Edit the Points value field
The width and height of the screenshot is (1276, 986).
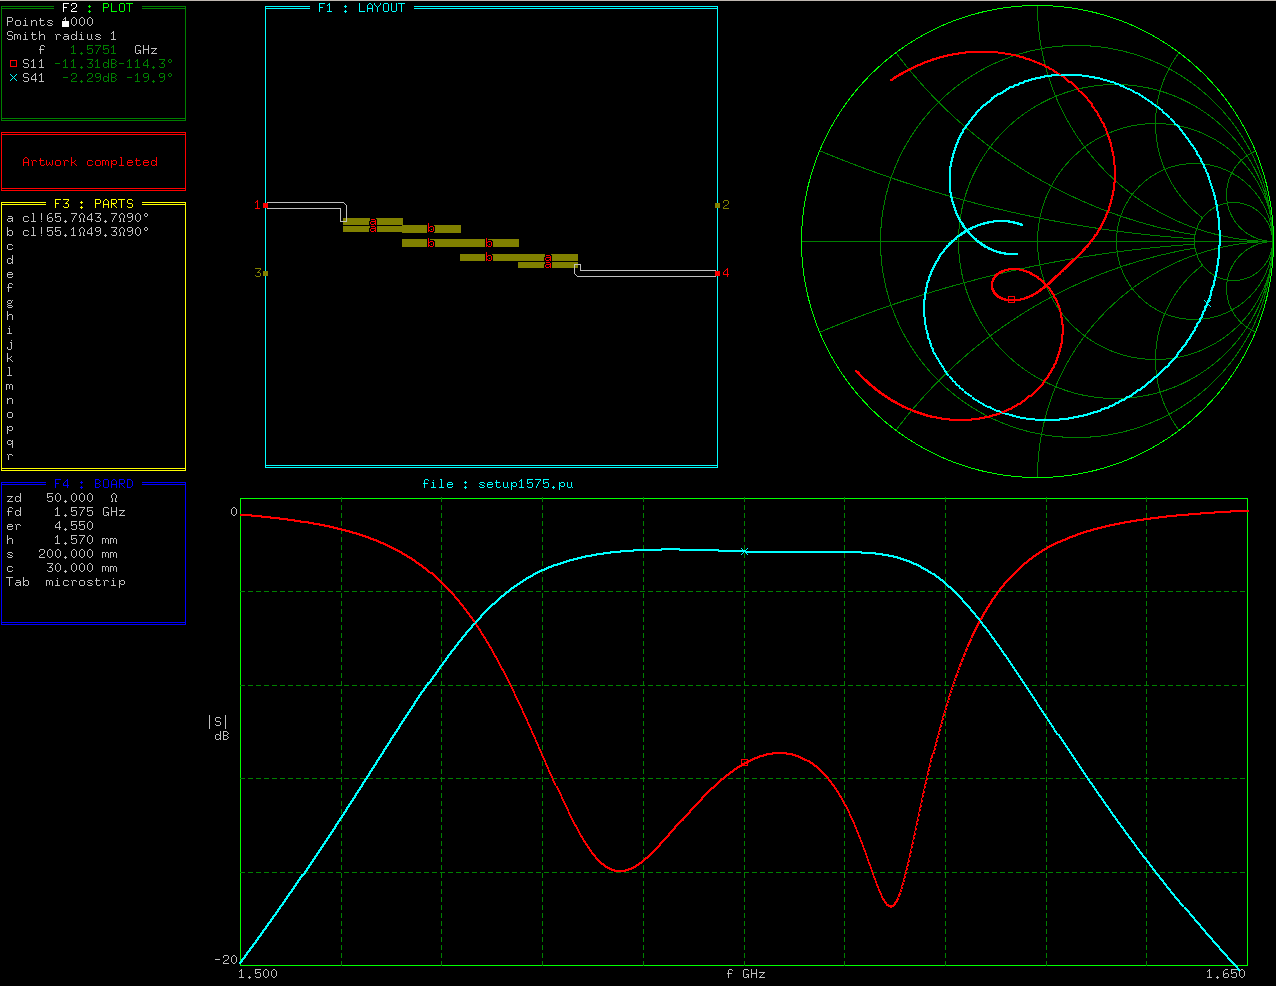tap(78, 22)
